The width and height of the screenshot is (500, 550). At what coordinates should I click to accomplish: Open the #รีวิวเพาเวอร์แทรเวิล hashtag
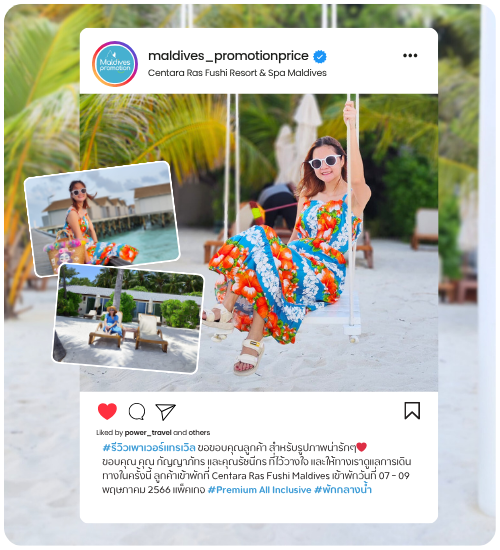pyautogui.click(x=149, y=448)
